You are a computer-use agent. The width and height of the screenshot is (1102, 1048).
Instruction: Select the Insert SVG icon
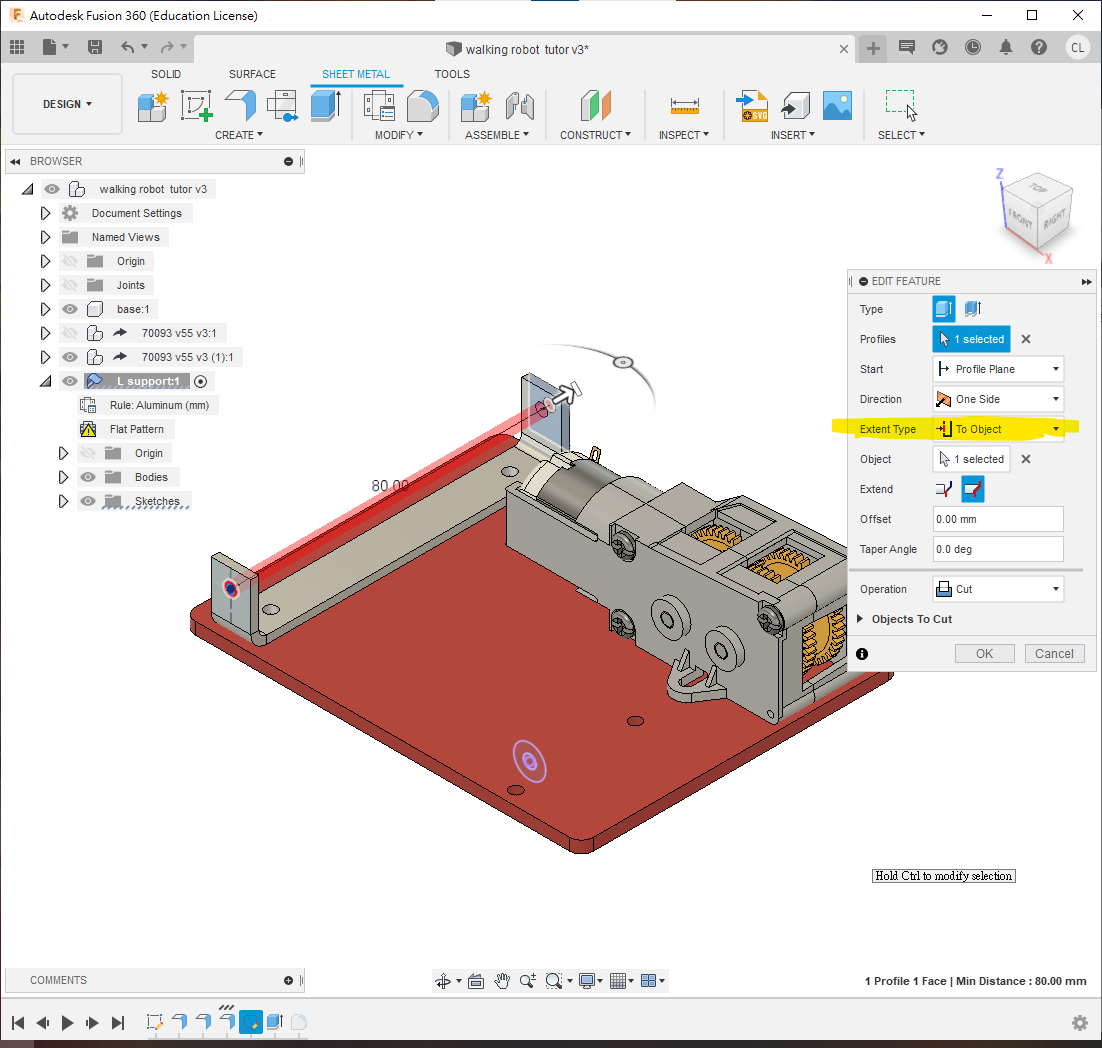pos(752,105)
